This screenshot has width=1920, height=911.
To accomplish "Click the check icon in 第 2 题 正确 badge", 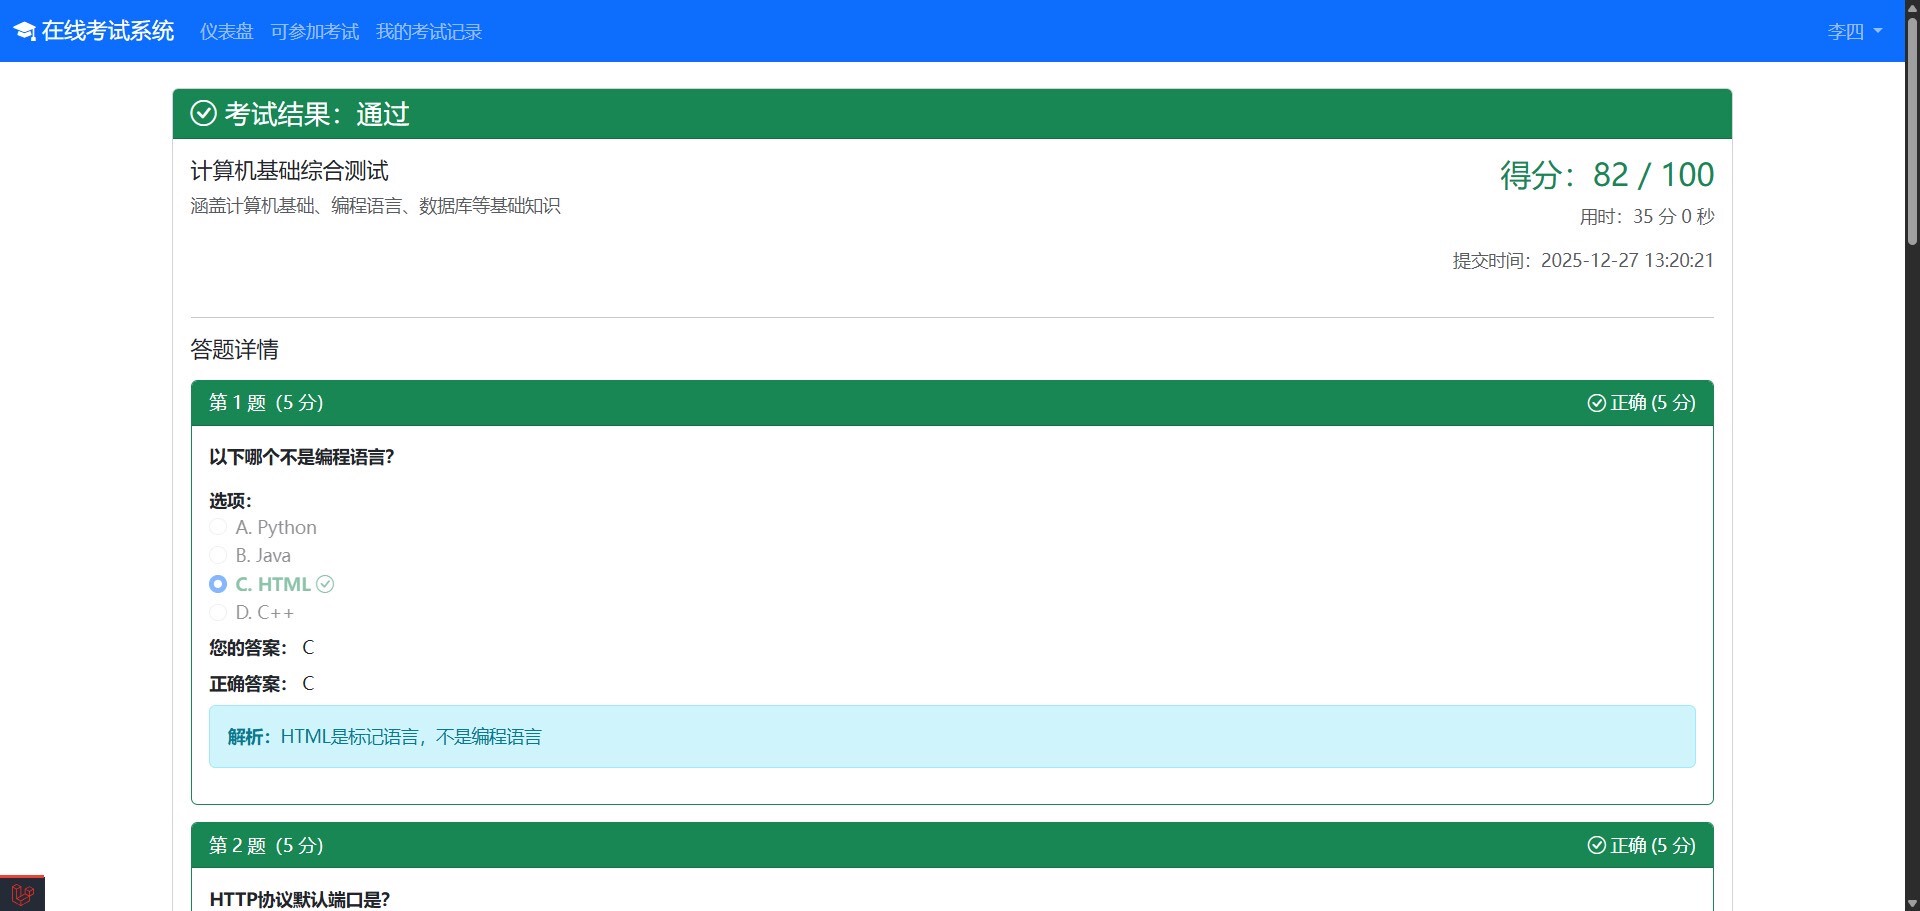I will tap(1596, 846).
